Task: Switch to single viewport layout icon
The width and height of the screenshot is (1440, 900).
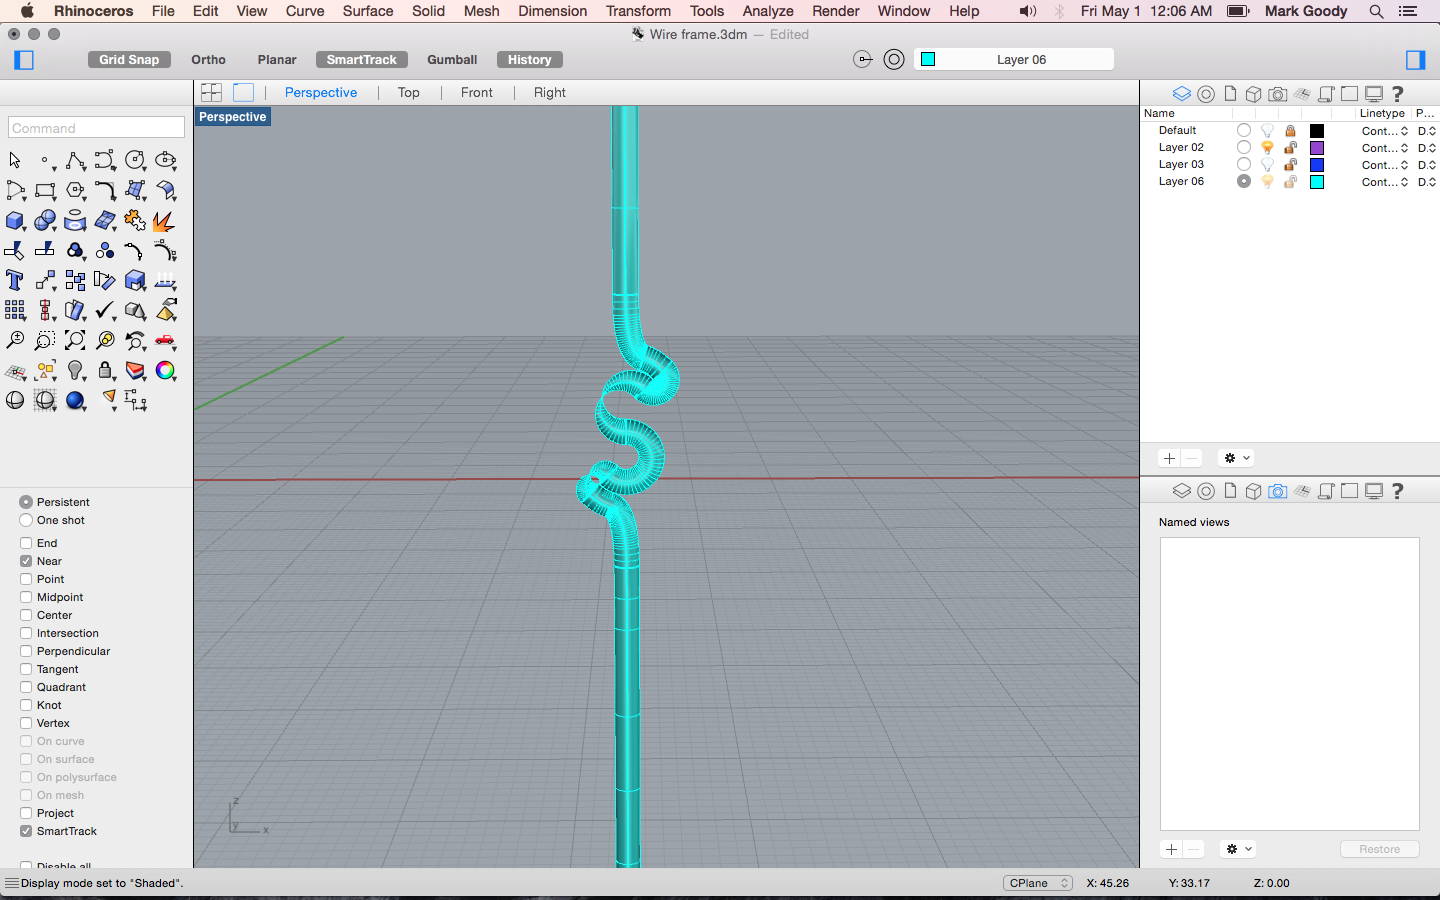Action: click(x=243, y=92)
